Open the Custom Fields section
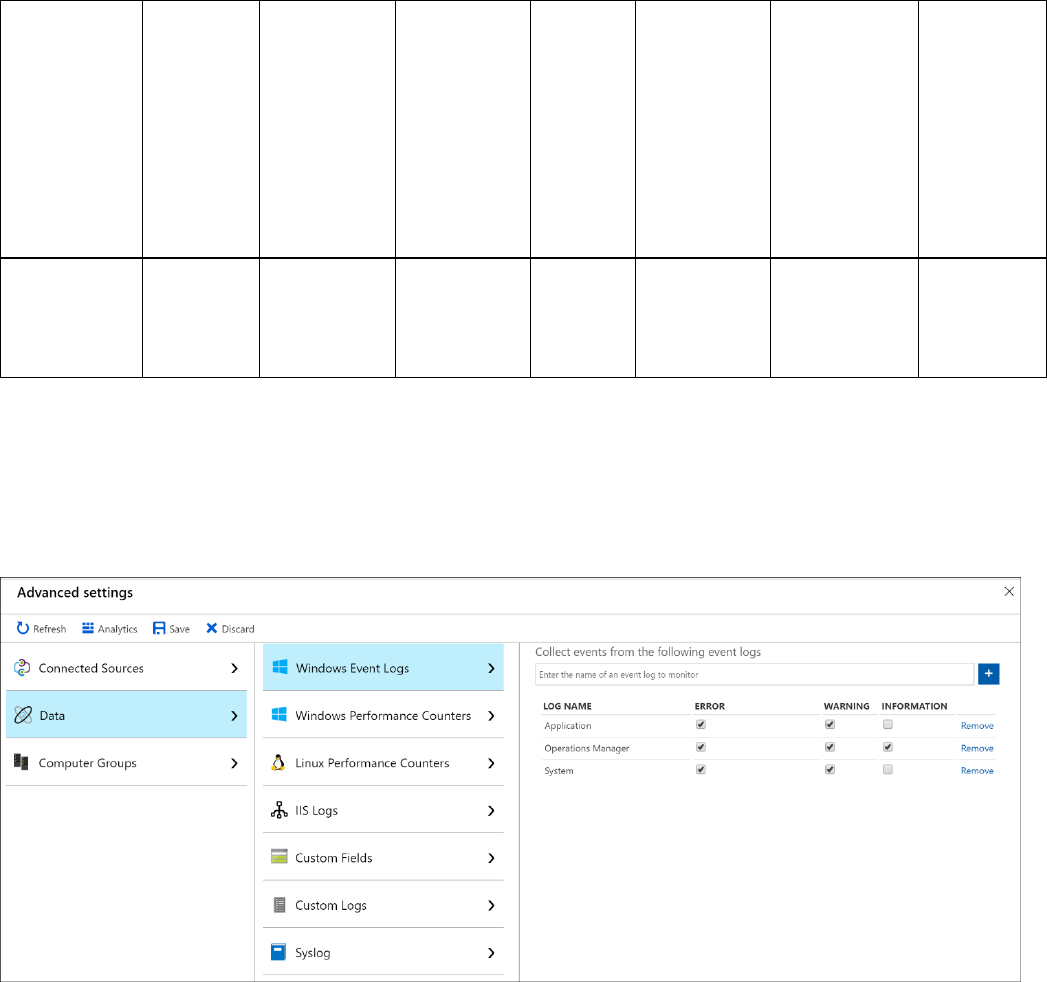The height and width of the screenshot is (982, 1047). coord(383,857)
